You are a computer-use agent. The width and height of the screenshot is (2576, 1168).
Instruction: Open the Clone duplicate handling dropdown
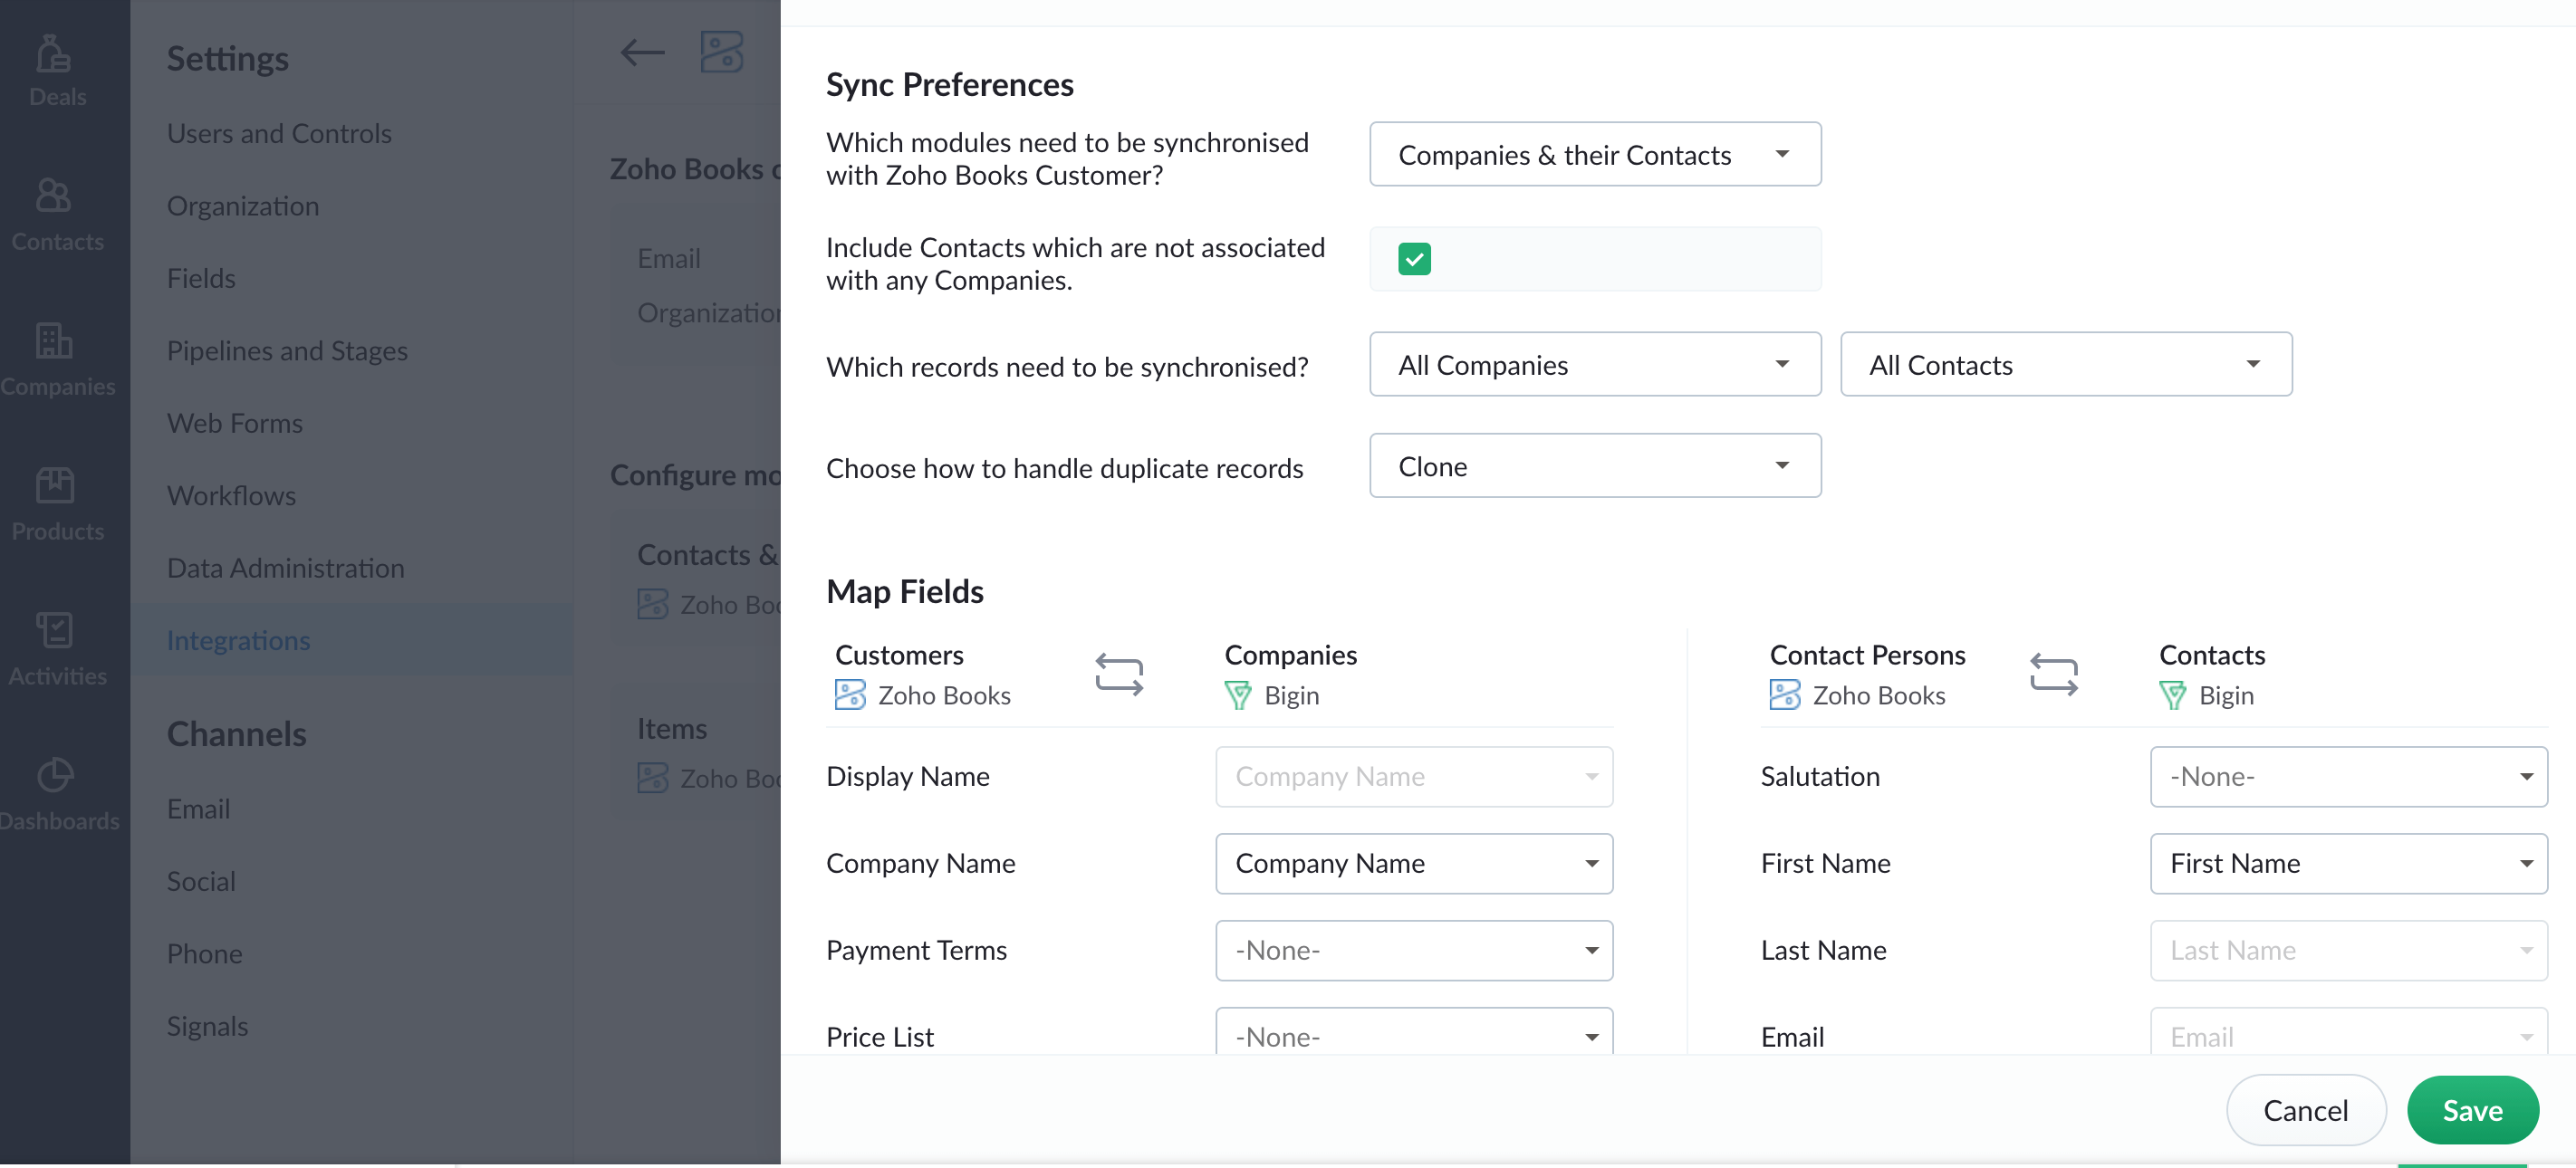(1594, 465)
